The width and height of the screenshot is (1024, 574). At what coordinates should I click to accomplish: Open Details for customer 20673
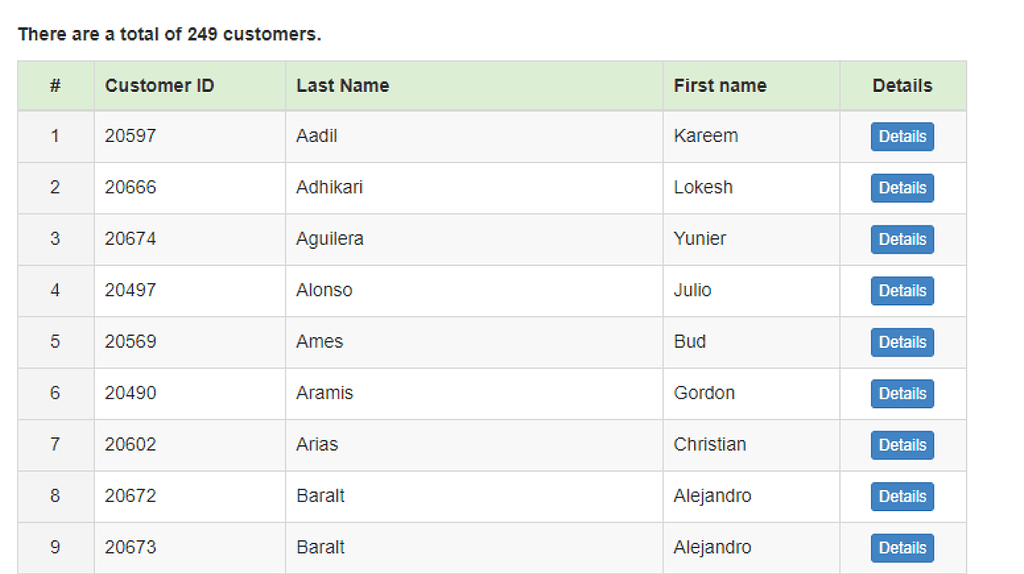pos(902,548)
